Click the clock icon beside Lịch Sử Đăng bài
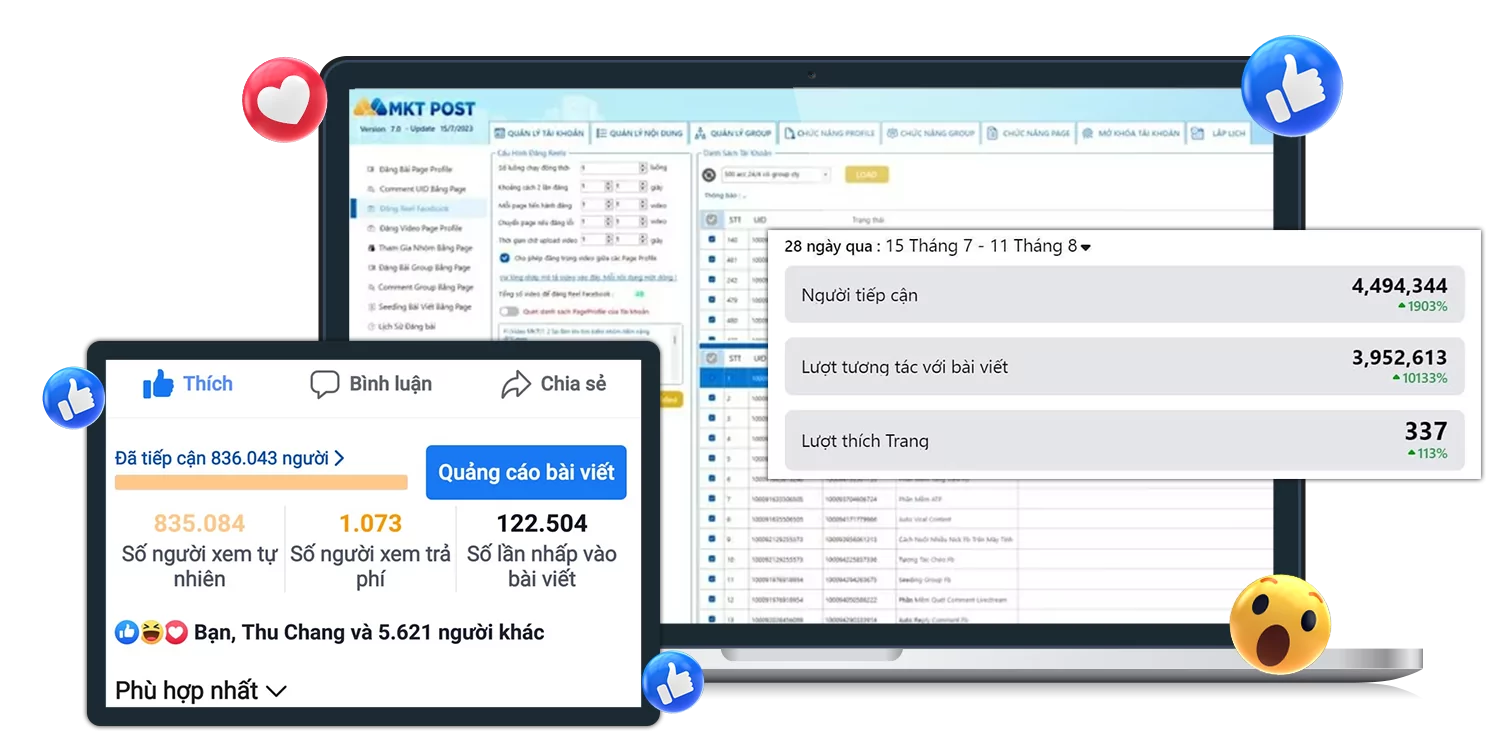Screen dimensions: 1500x731 pyautogui.click(x=371, y=327)
